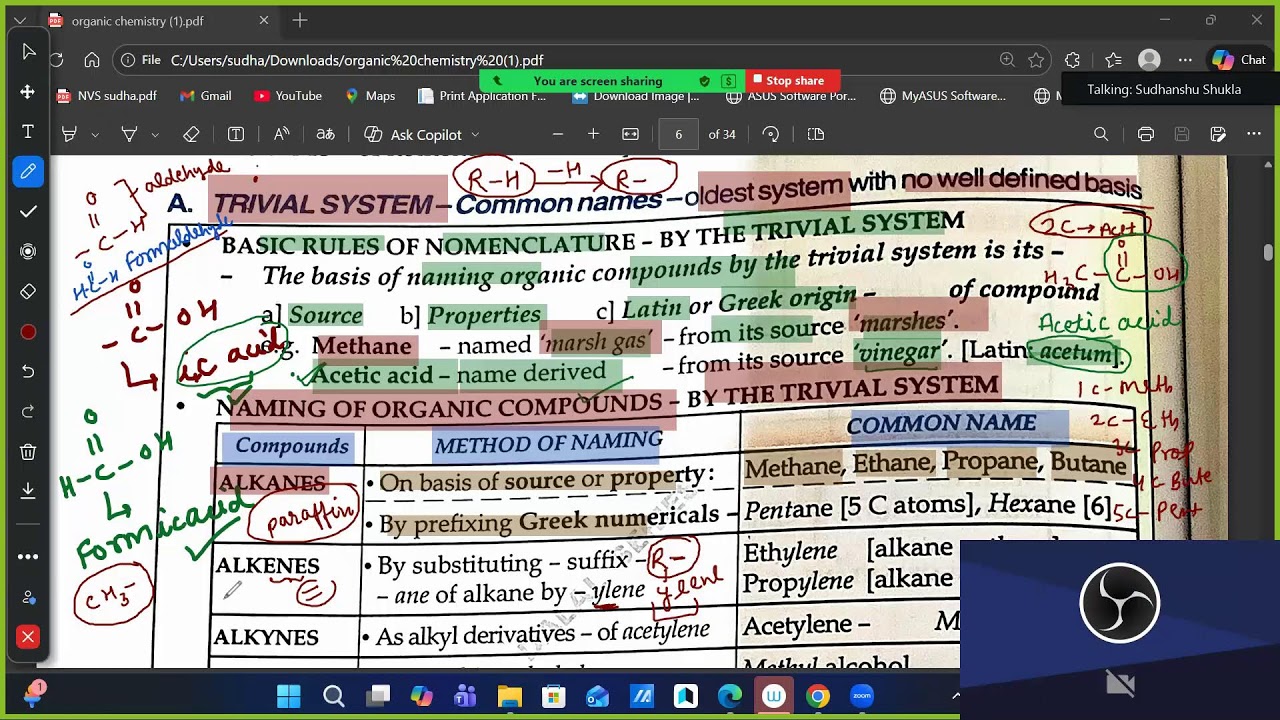Open the zoom magnifier in address bar
Screen dimensions: 1280x720
coord(1007,60)
